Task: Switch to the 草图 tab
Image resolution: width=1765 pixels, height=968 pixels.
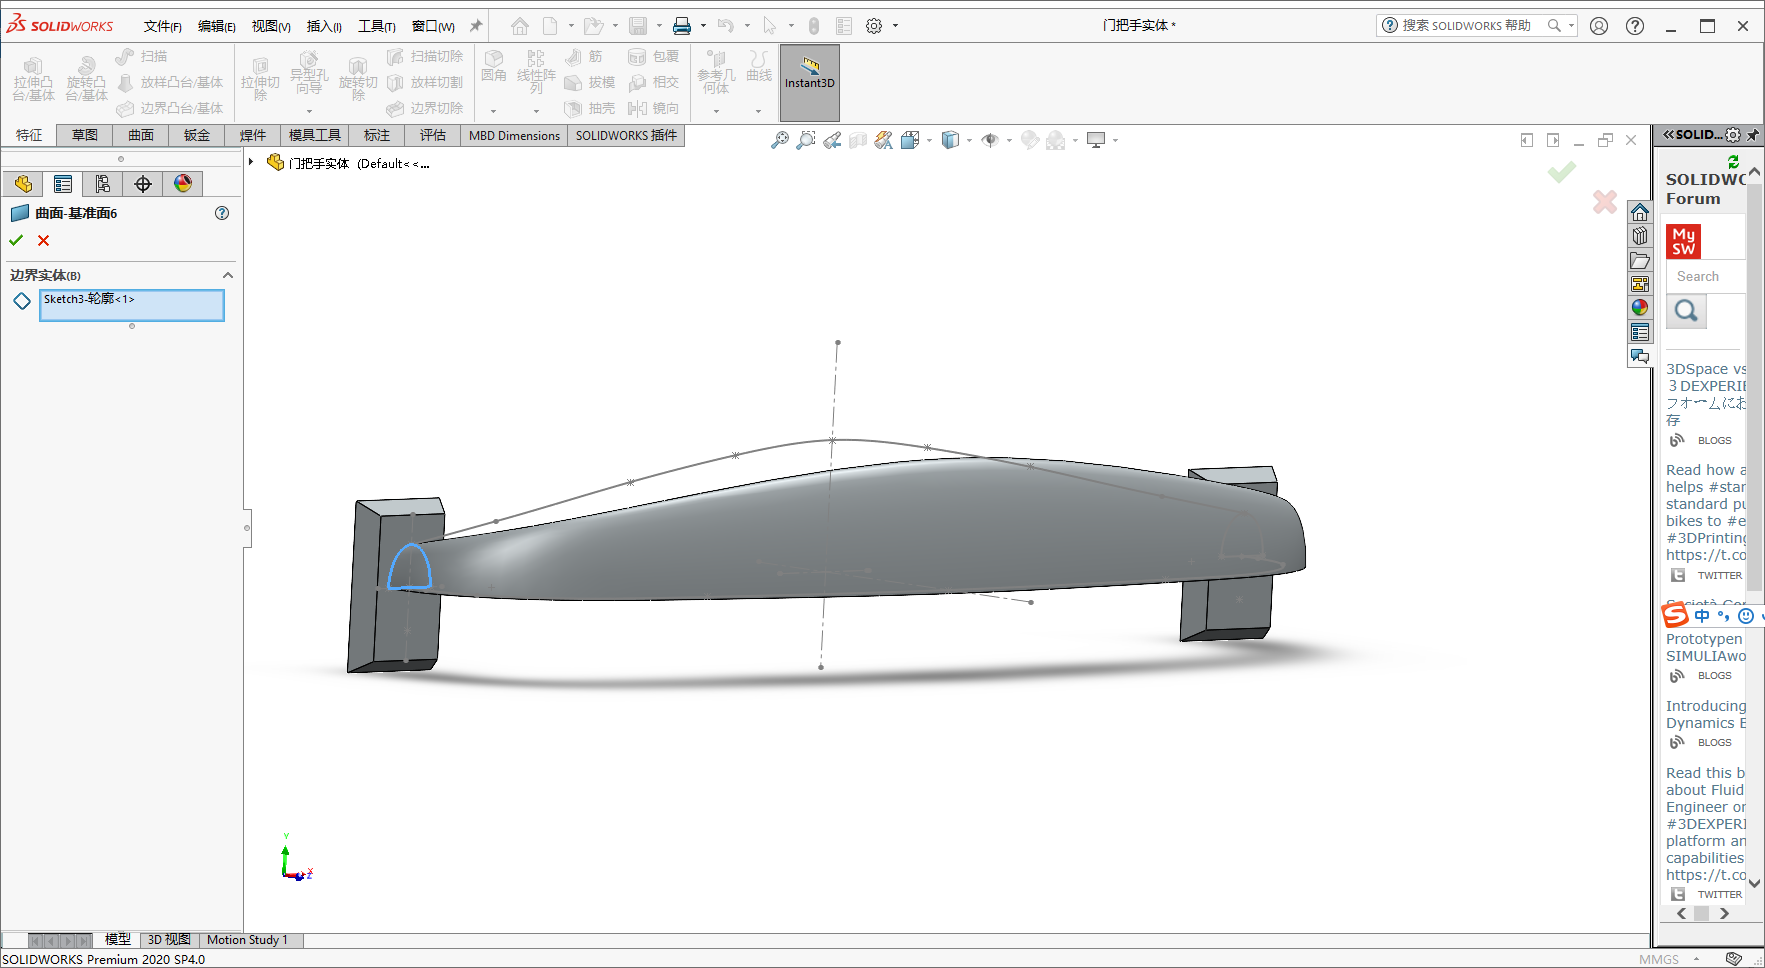Action: pos(85,135)
